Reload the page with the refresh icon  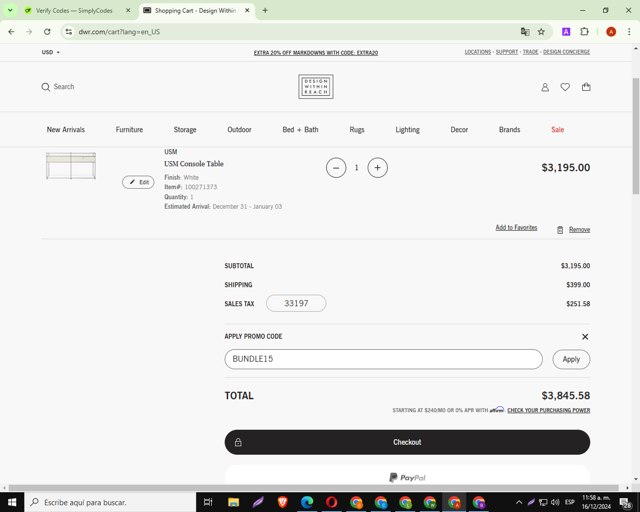click(47, 32)
